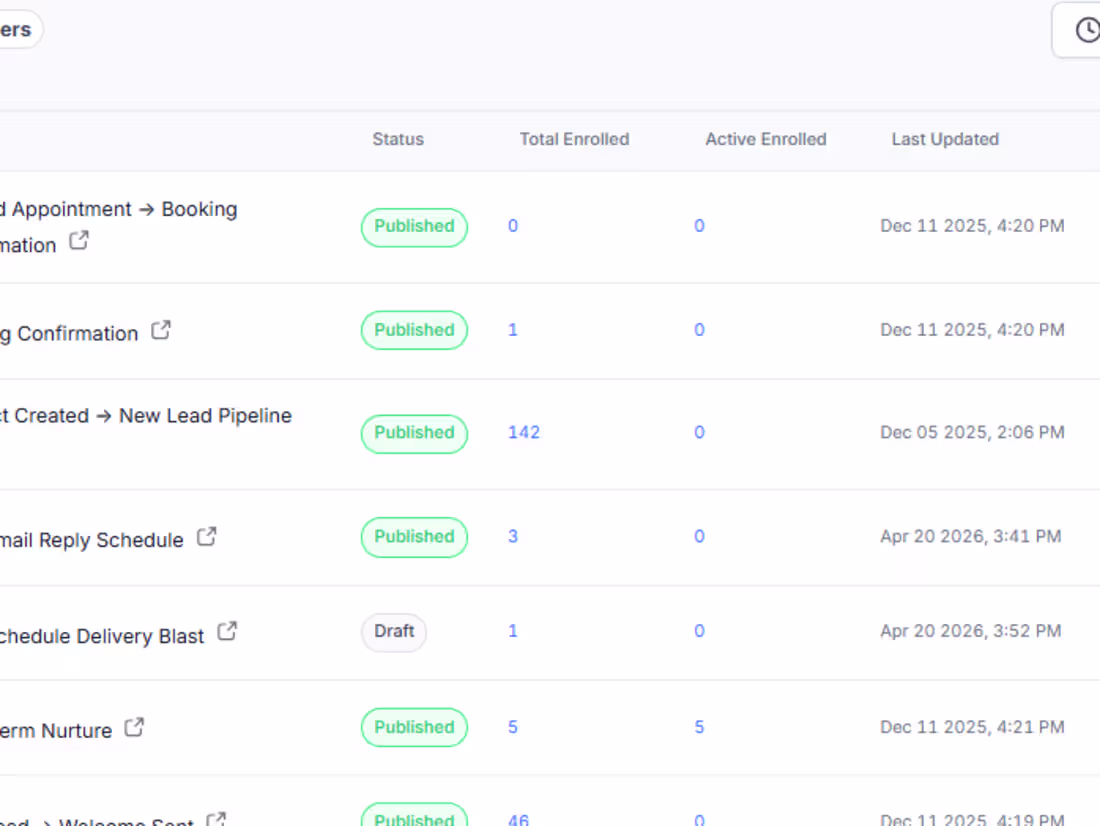Open total enrolled 5 for Term Nurture
Viewport: 1100px width, 826px height.
(x=513, y=727)
